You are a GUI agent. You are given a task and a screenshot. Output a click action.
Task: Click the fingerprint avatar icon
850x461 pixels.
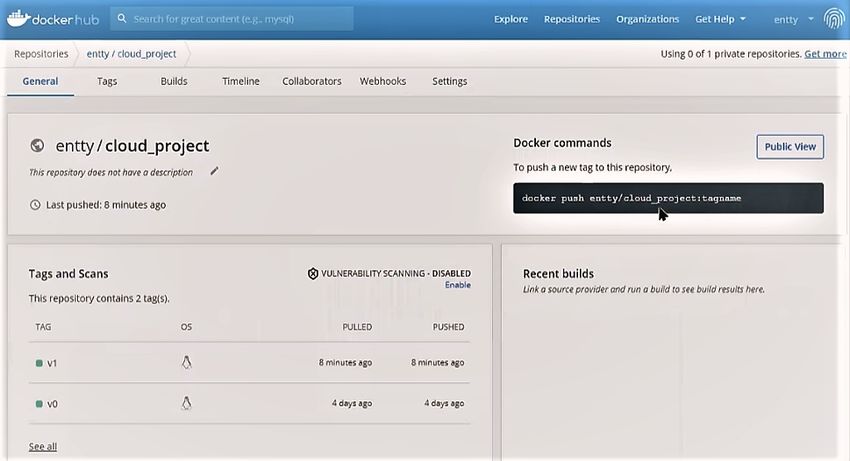coord(834,19)
